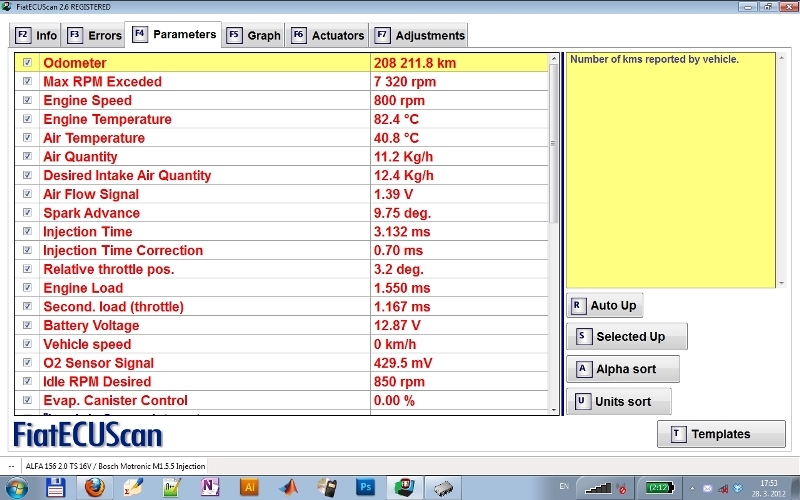Click the Selected Up button
This screenshot has height=500, width=800.
tap(627, 337)
